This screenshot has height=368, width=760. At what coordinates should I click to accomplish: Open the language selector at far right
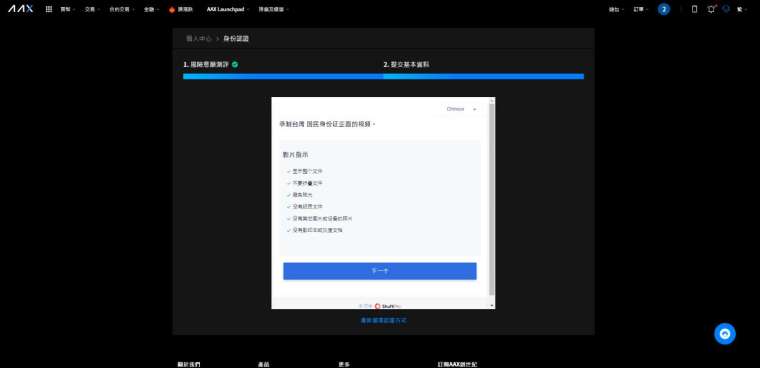[x=742, y=9]
